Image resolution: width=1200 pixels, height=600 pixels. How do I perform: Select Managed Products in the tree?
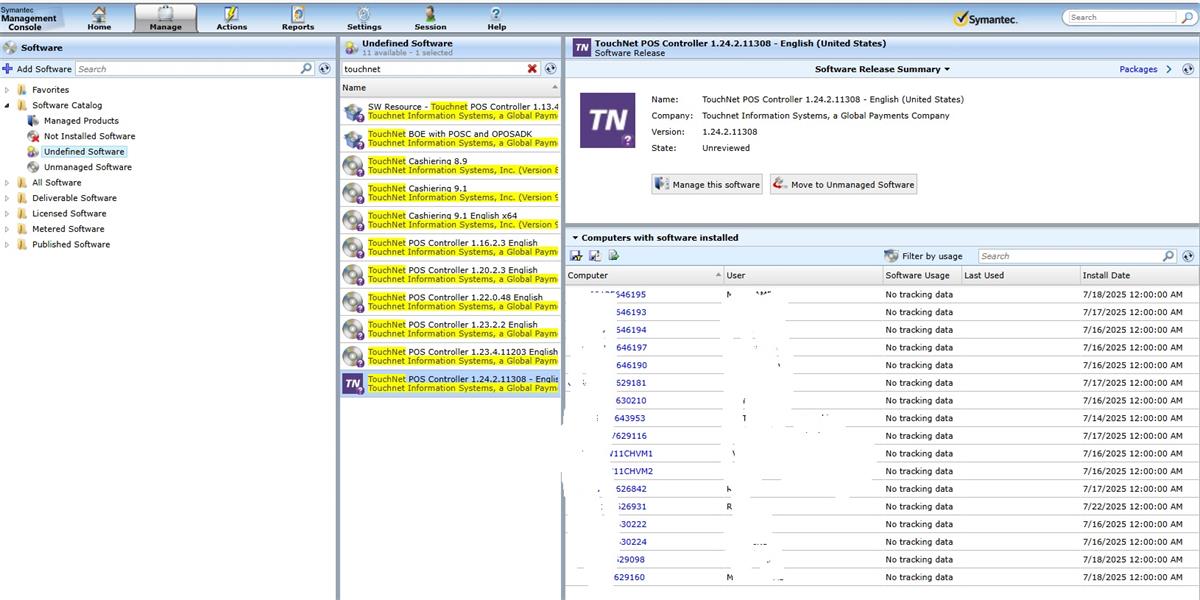[x=81, y=121]
